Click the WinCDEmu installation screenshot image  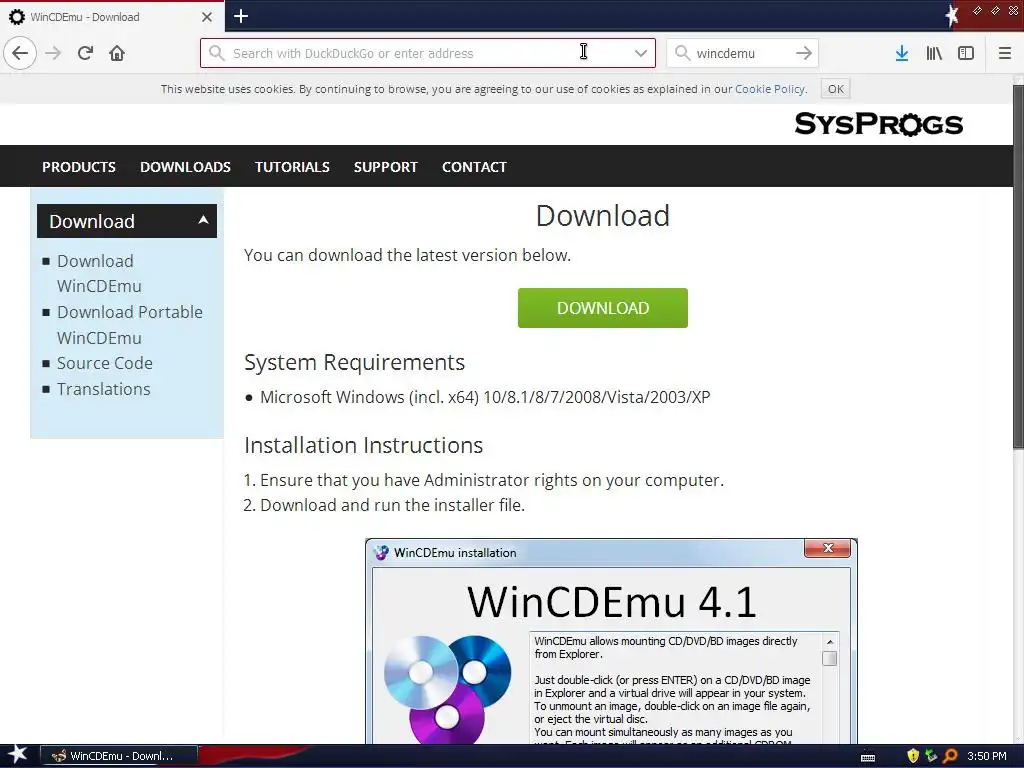pos(611,641)
